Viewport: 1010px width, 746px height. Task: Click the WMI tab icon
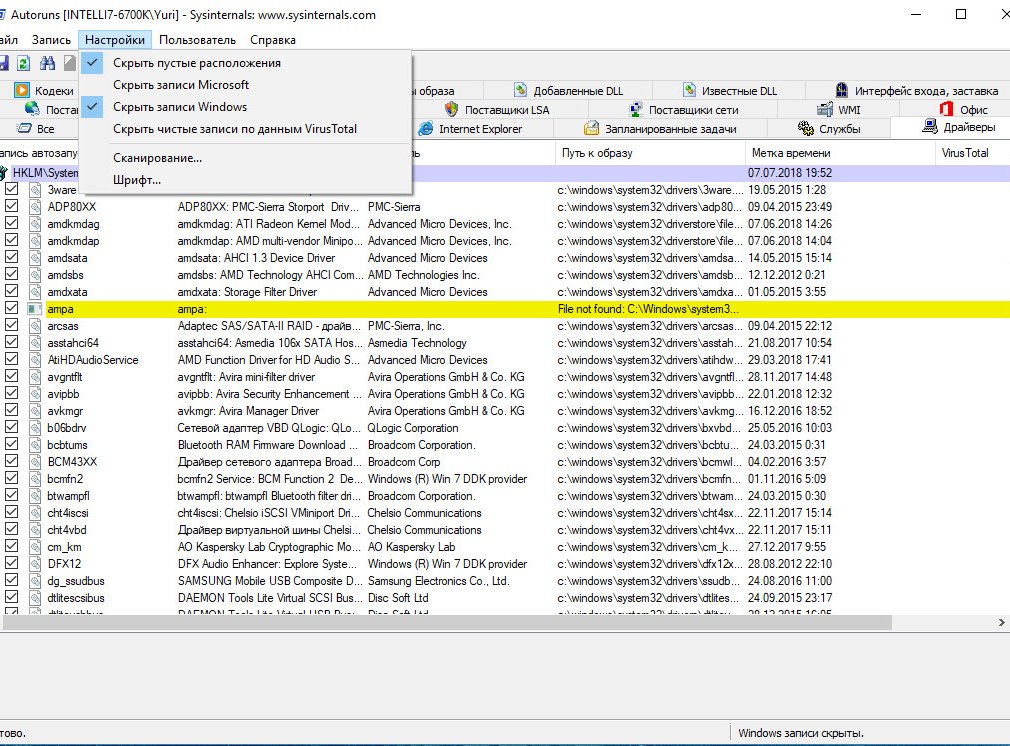pyautogui.click(x=824, y=110)
